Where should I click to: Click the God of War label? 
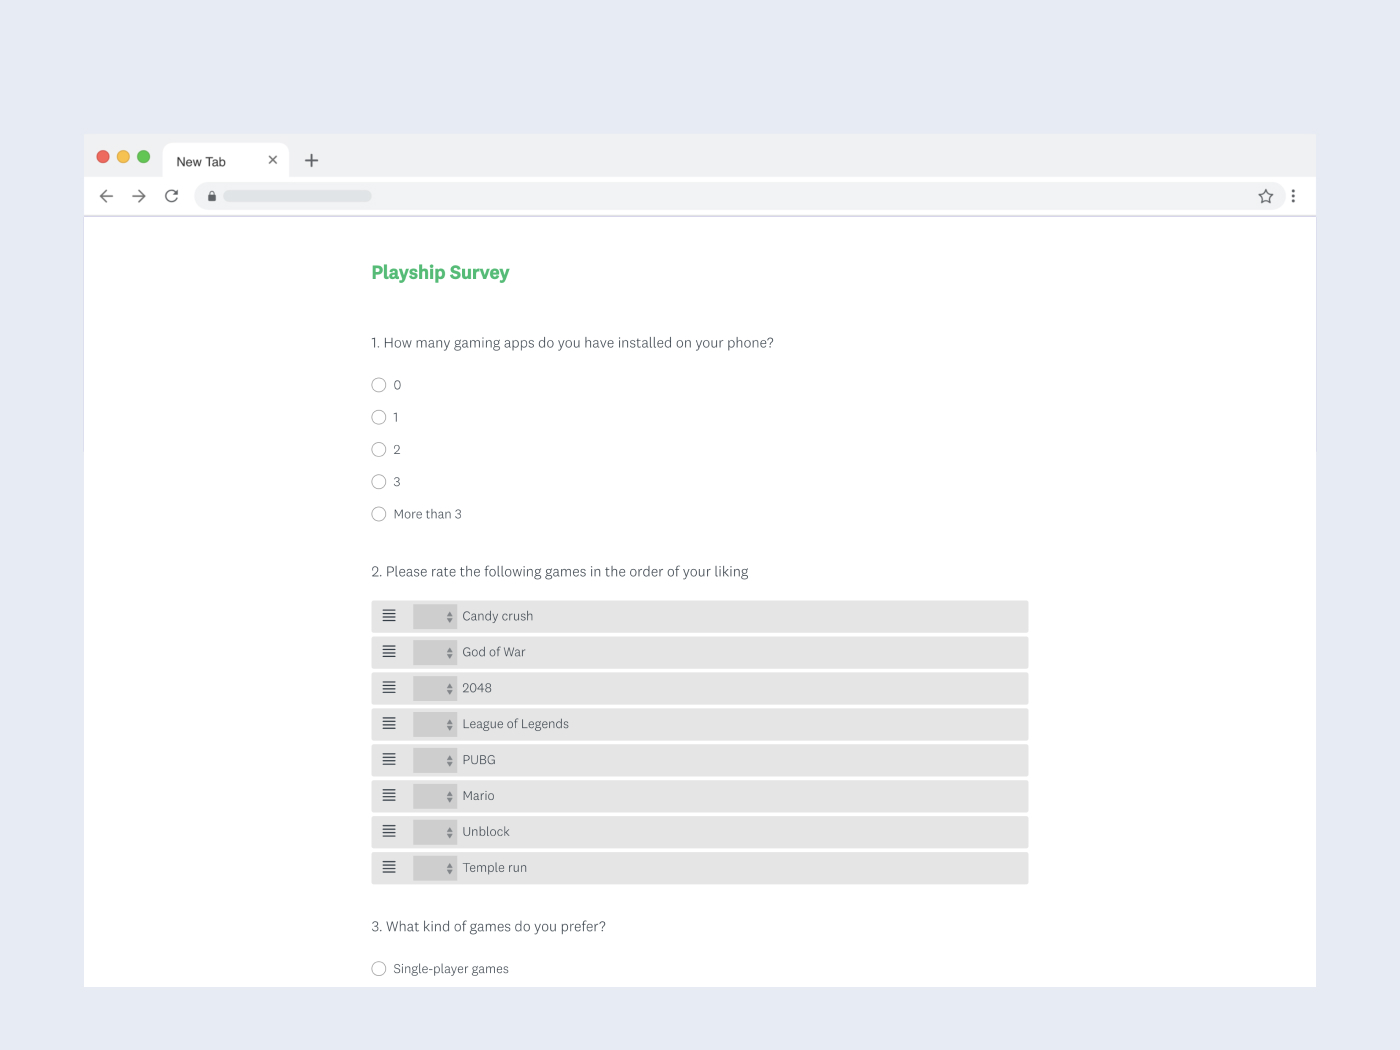494,652
